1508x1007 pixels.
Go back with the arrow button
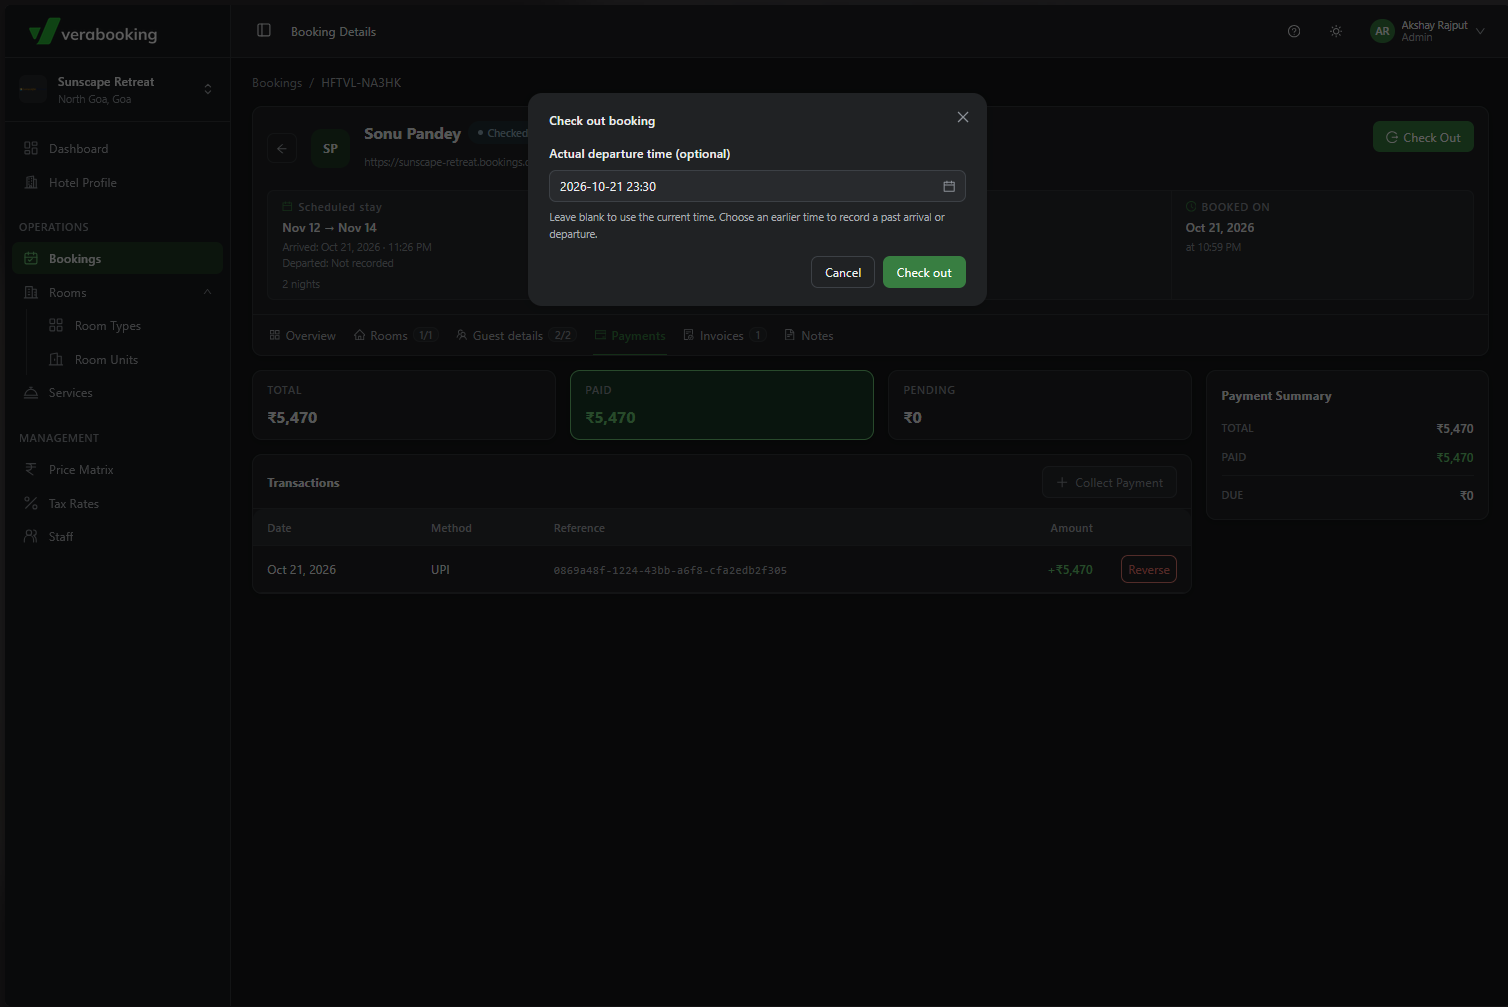click(282, 149)
